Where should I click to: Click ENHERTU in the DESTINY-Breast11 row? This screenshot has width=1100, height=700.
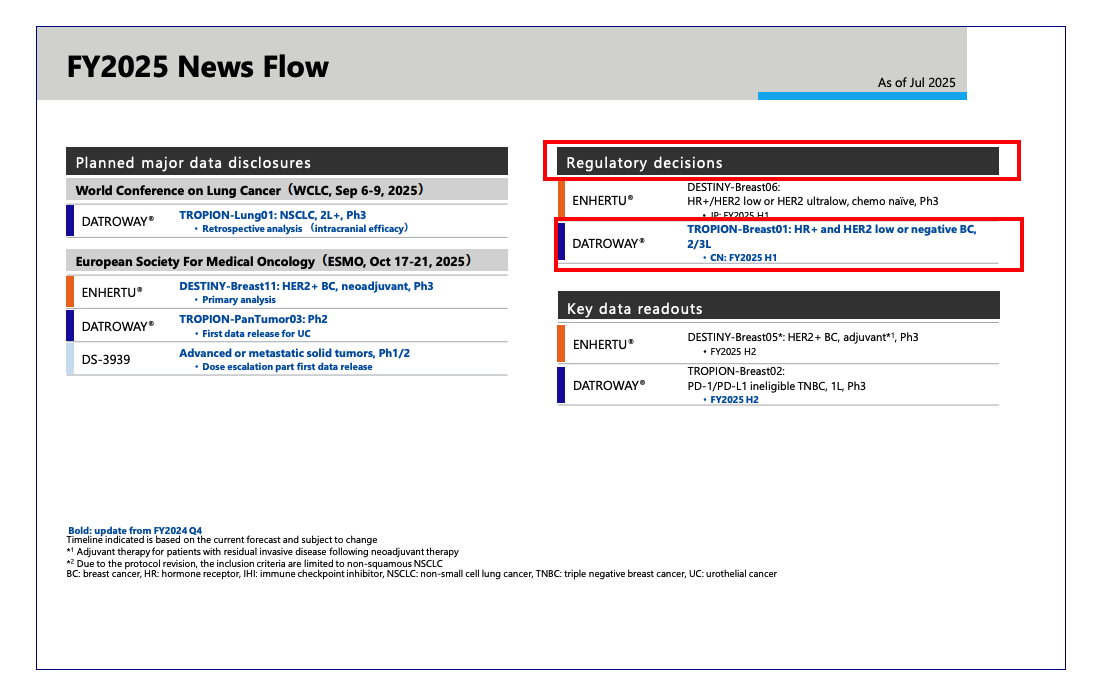112,292
